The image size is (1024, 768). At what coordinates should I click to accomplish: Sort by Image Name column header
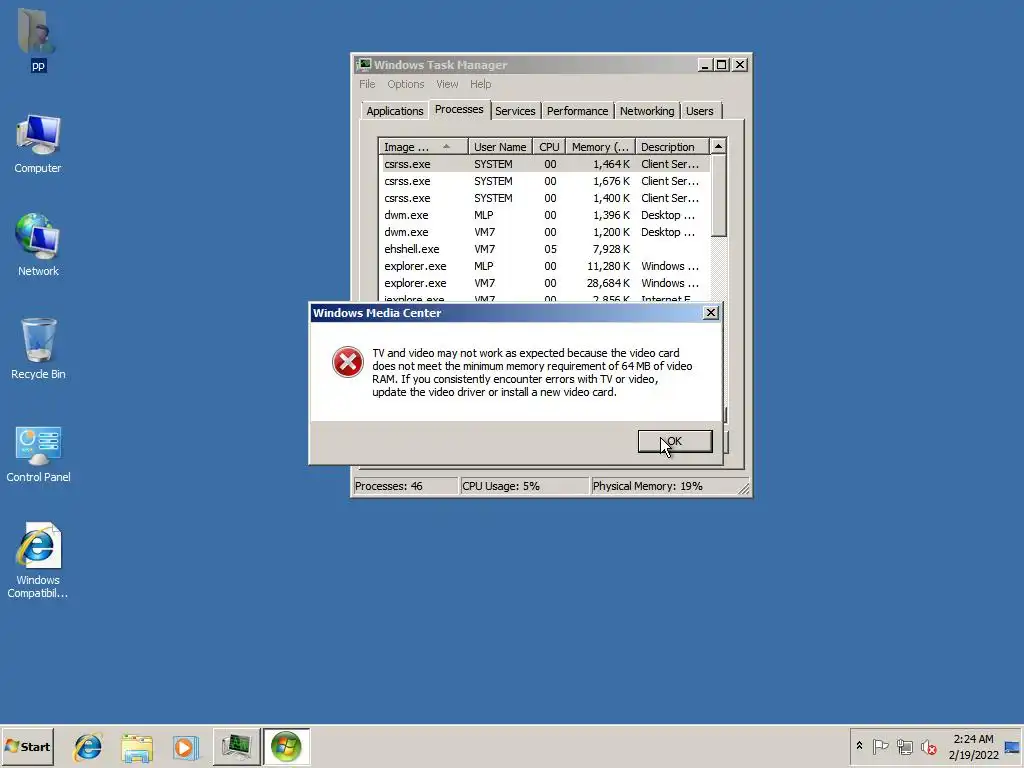423,147
